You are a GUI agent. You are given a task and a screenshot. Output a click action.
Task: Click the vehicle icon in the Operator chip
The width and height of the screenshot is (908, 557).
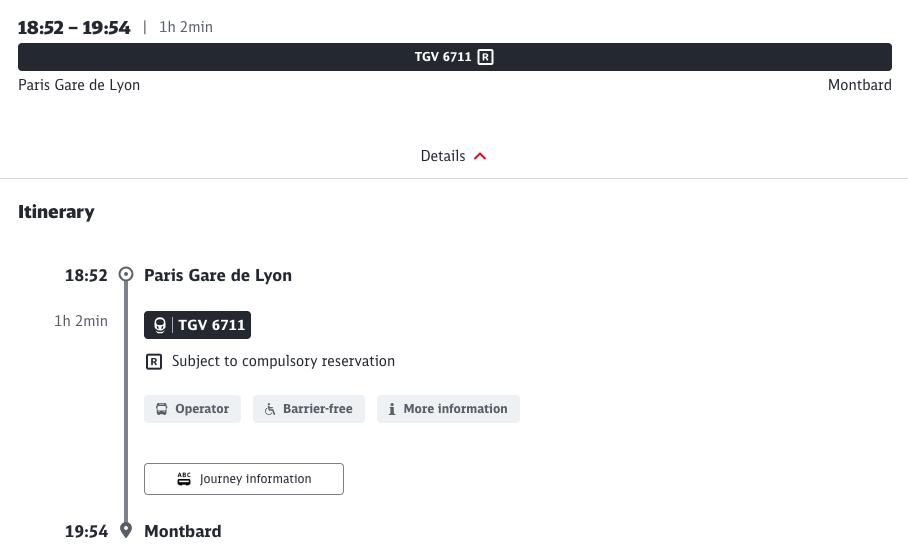click(162, 409)
